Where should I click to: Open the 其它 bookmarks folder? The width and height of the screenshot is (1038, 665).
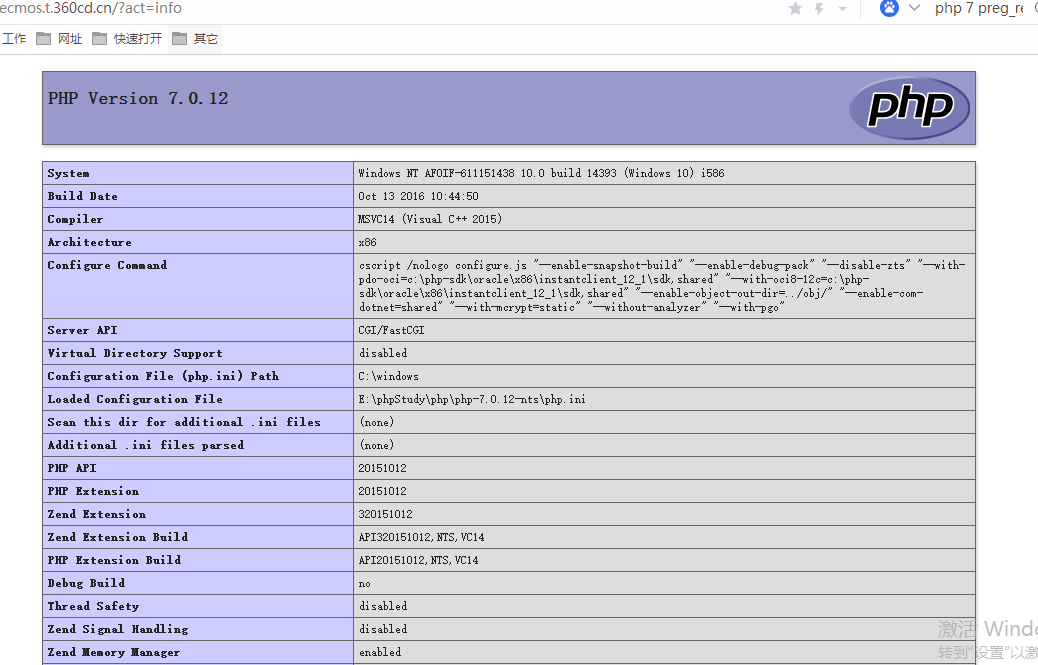[195, 39]
